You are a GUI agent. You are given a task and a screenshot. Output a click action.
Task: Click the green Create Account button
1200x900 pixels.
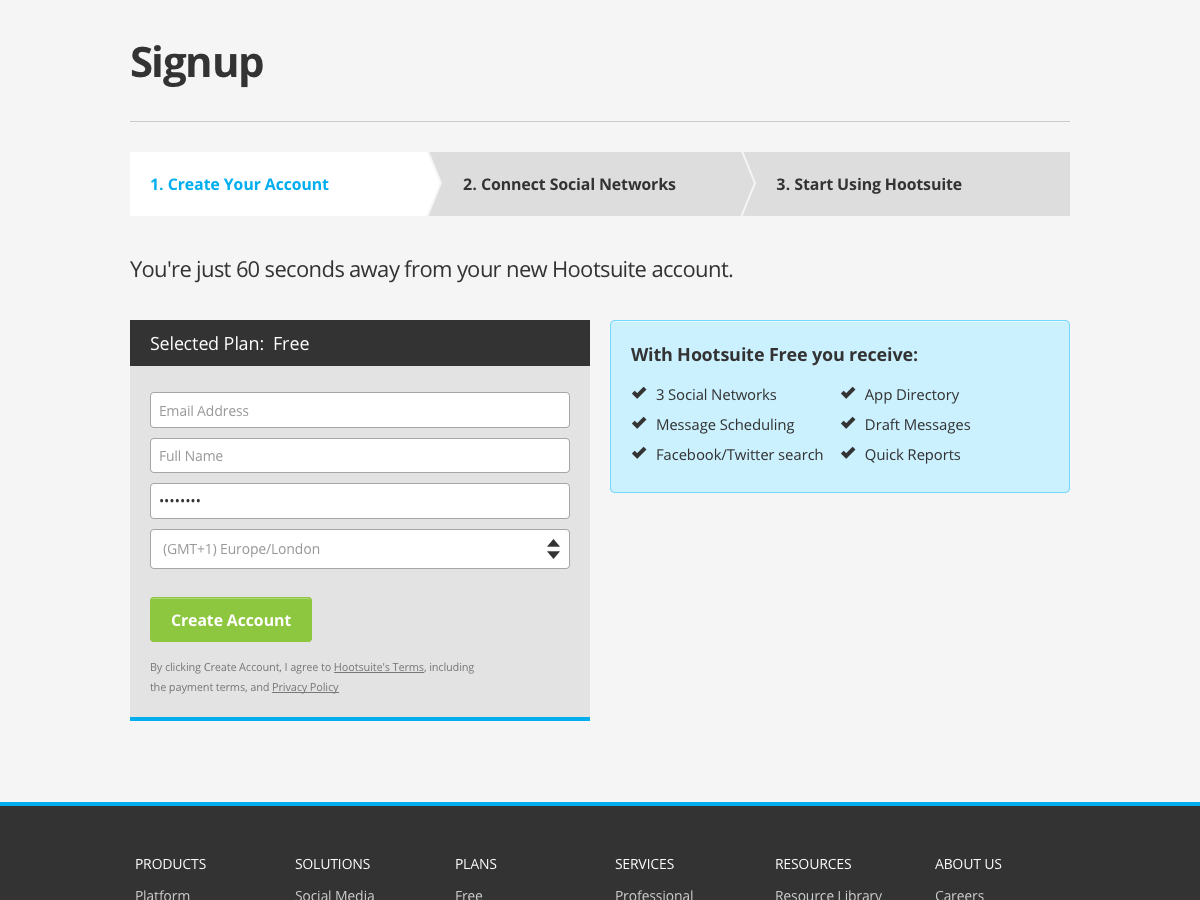point(231,620)
